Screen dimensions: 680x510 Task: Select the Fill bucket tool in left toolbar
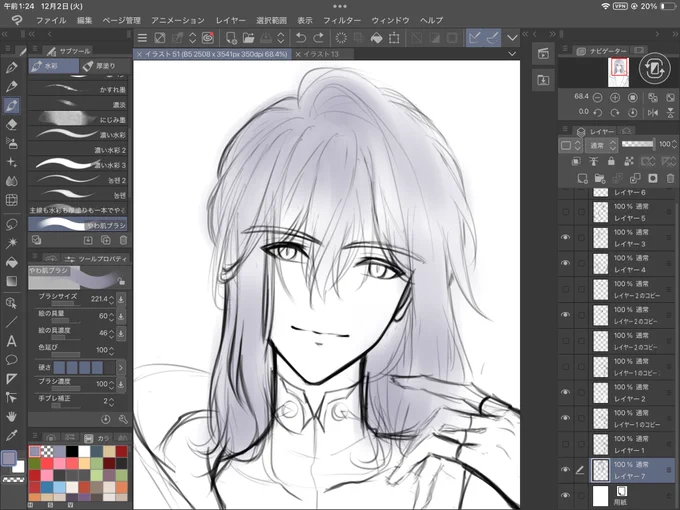click(12, 262)
